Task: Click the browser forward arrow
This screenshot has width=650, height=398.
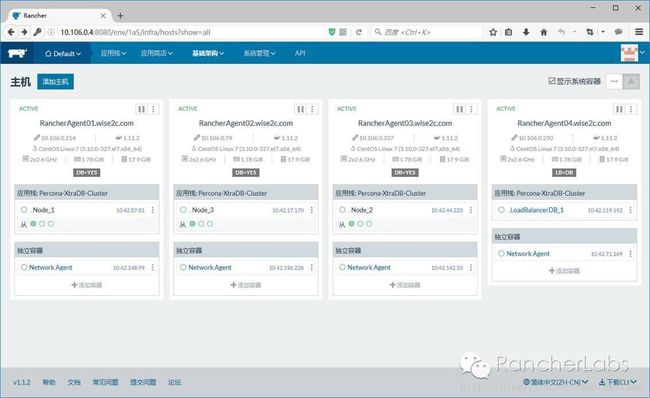Action: click(24, 32)
